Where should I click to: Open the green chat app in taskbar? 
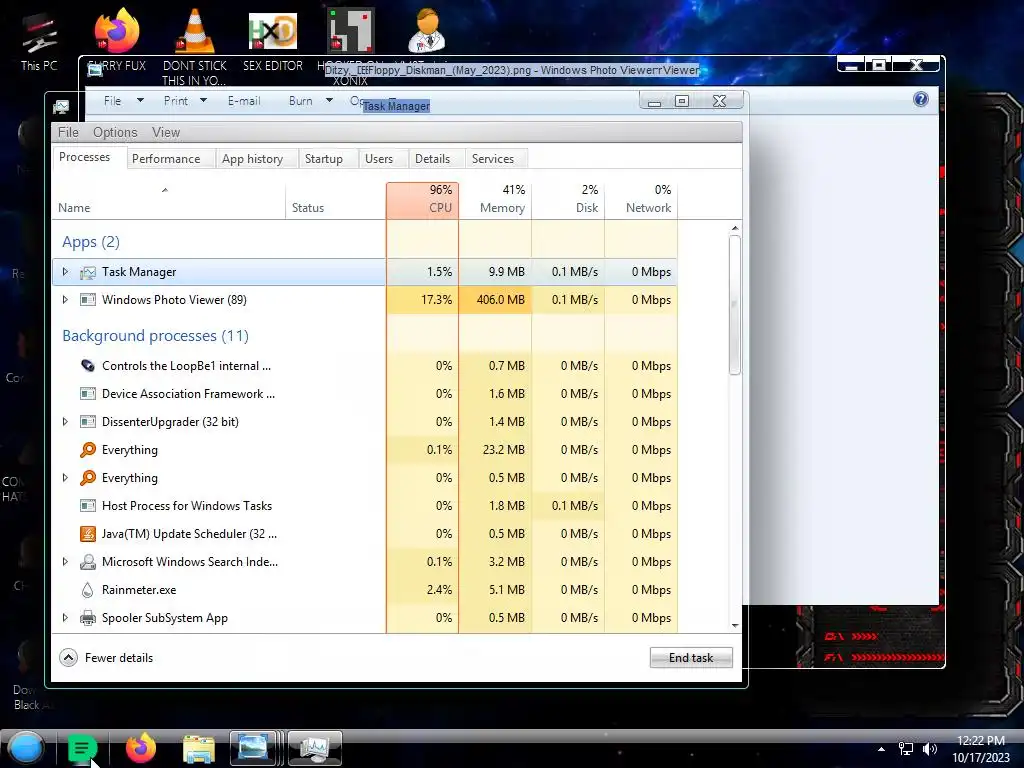tap(82, 748)
